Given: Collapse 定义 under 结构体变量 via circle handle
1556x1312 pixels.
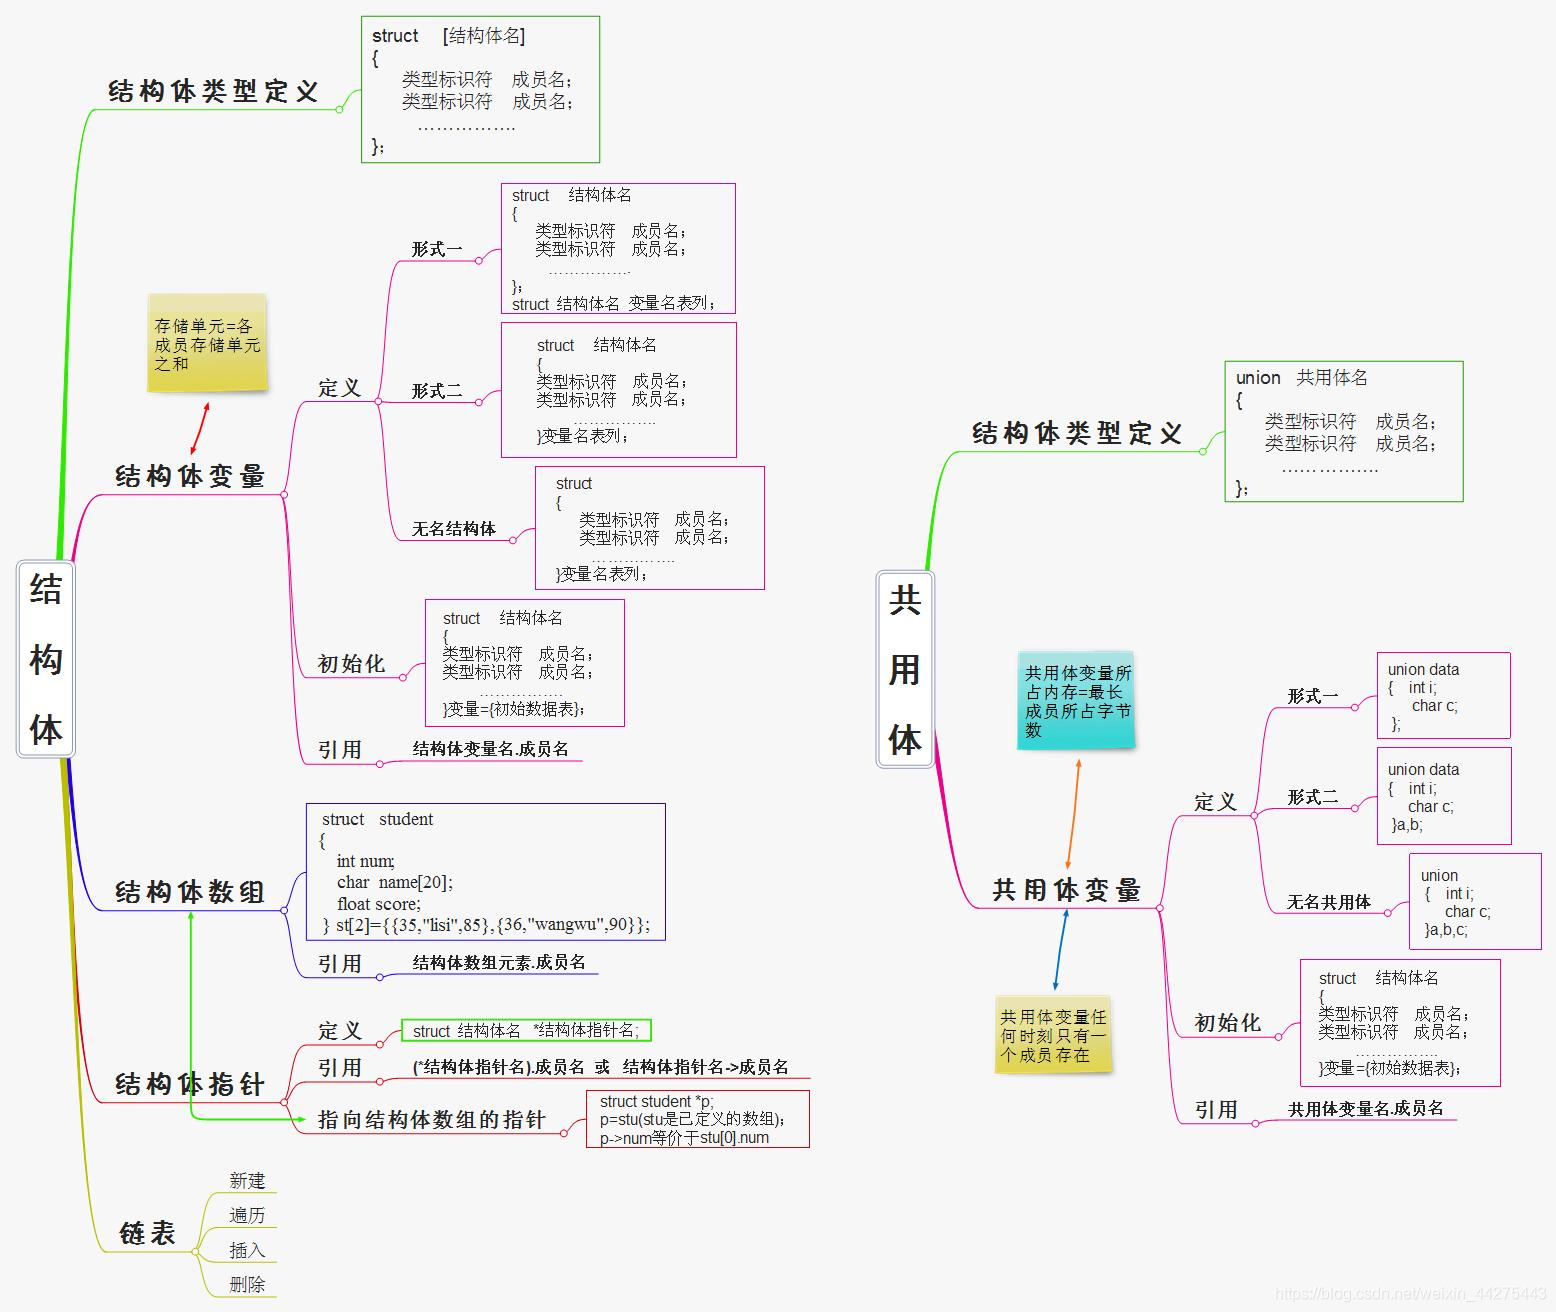Looking at the screenshot, I should [378, 401].
